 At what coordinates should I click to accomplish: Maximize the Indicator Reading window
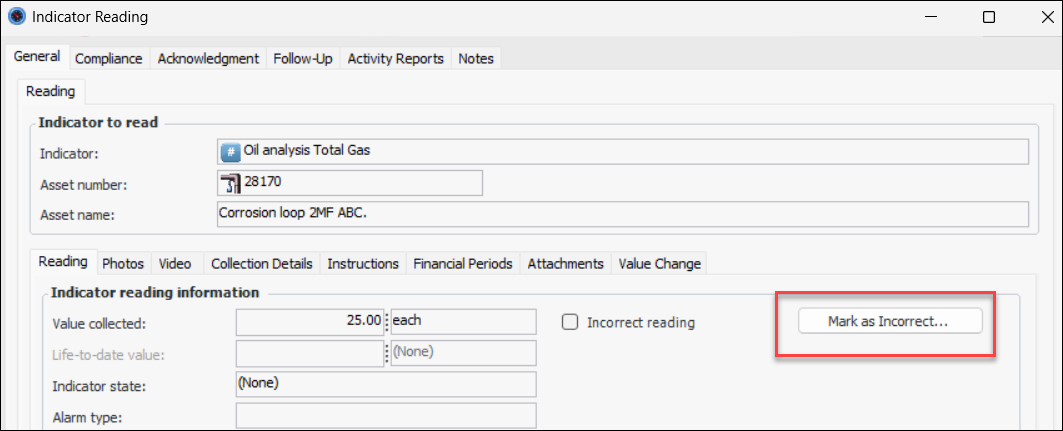coord(989,17)
